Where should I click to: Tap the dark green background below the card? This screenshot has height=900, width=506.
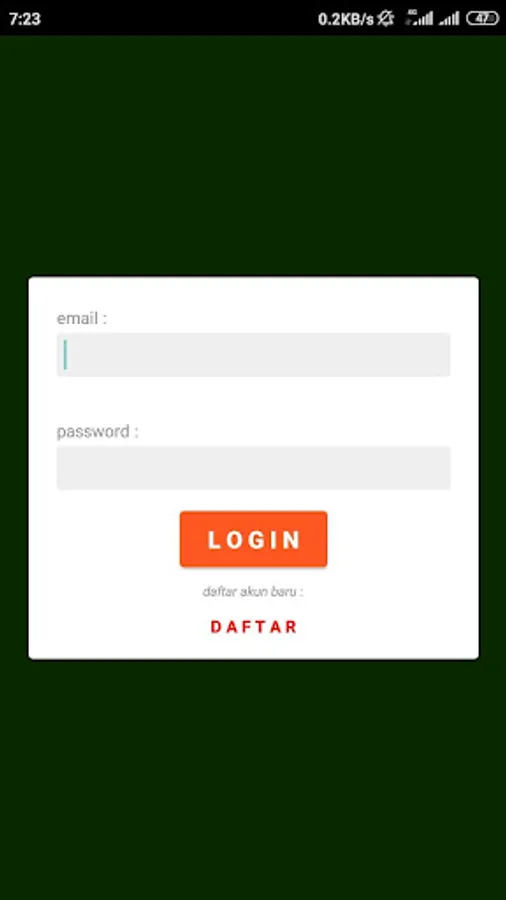pyautogui.click(x=253, y=779)
